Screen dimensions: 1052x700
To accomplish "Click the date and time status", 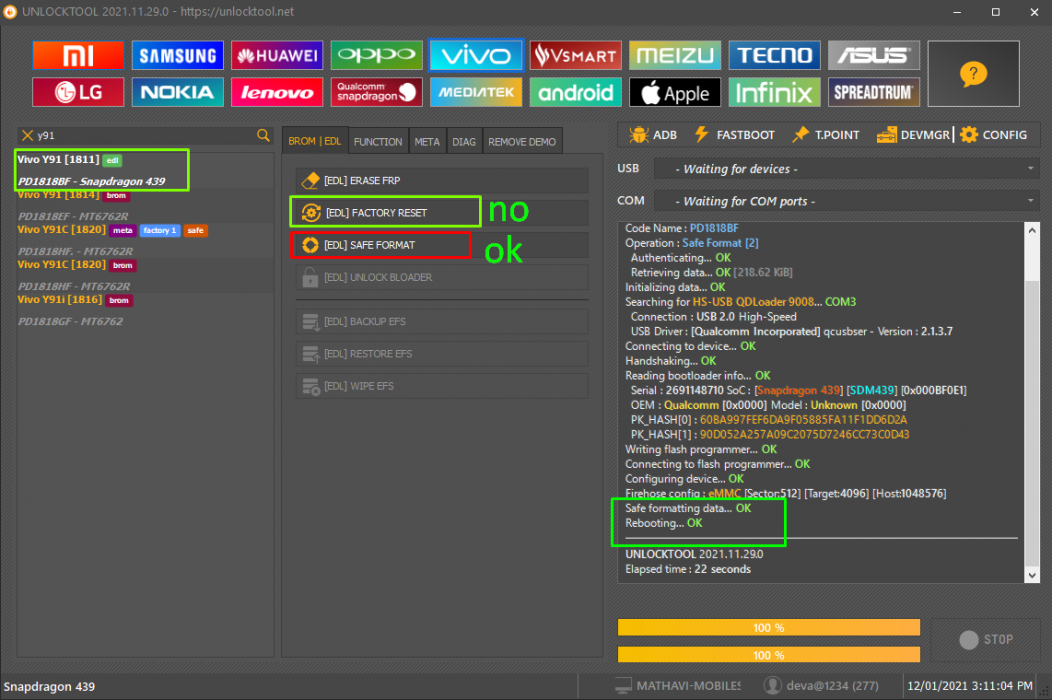I will coord(969,686).
